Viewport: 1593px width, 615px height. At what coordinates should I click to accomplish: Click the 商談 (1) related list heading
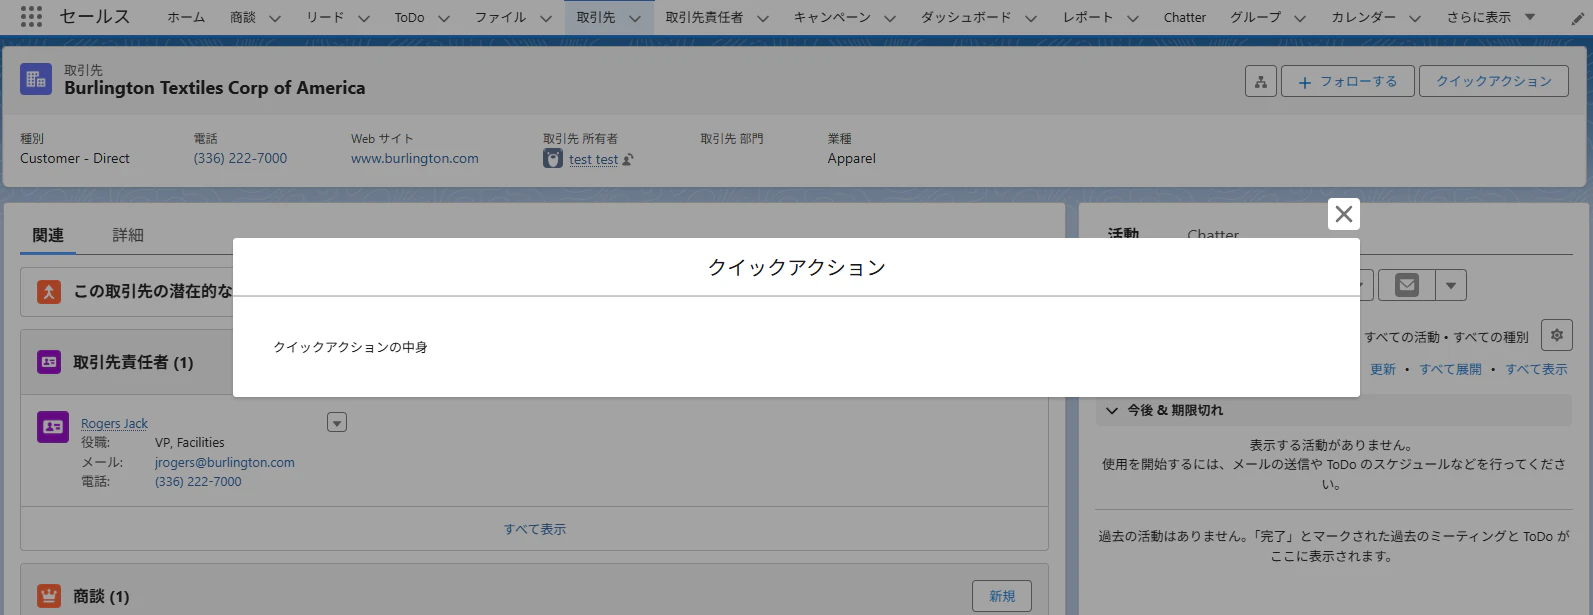pyautogui.click(x=101, y=596)
